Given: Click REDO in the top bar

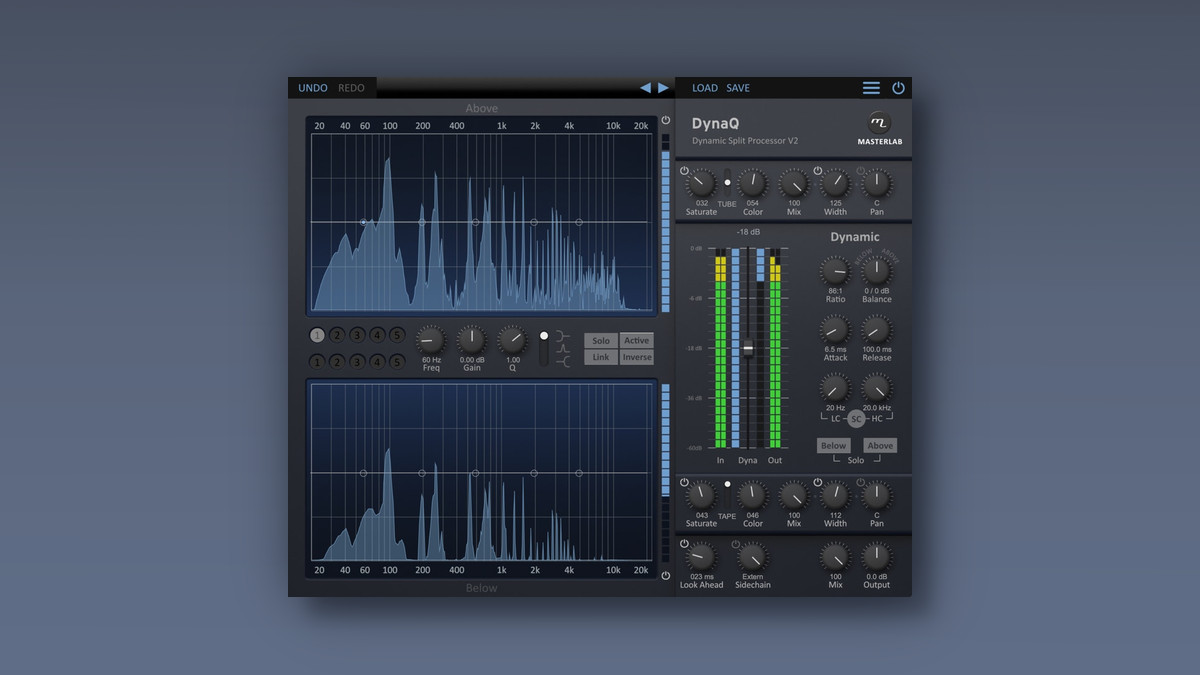Looking at the screenshot, I should coord(351,88).
